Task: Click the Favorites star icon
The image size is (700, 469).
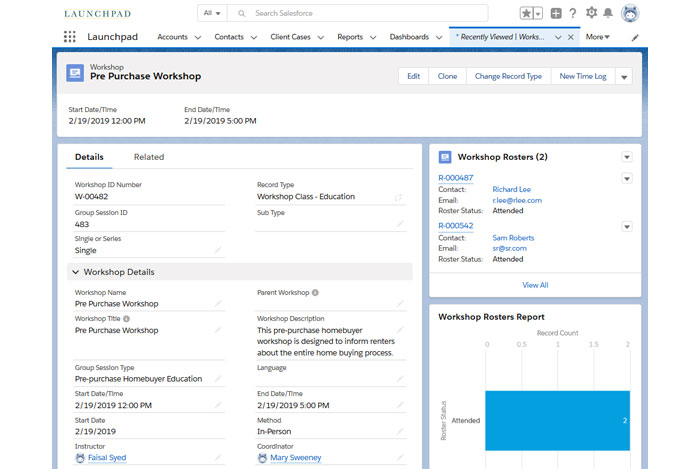Action: pos(526,13)
